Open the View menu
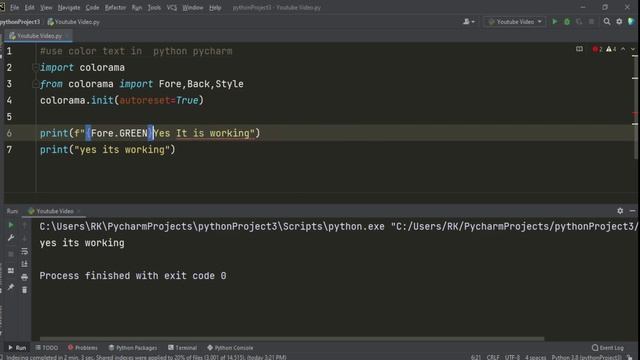This screenshot has height=360, width=640. click(x=46, y=7)
